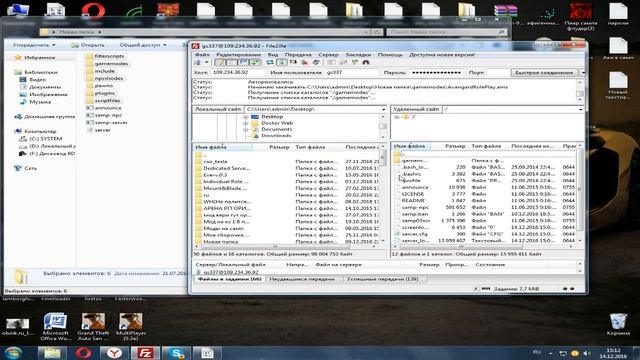Cancel current operation toolbar icon
The width and height of the screenshot is (640, 360).
pyautogui.click(x=293, y=62)
